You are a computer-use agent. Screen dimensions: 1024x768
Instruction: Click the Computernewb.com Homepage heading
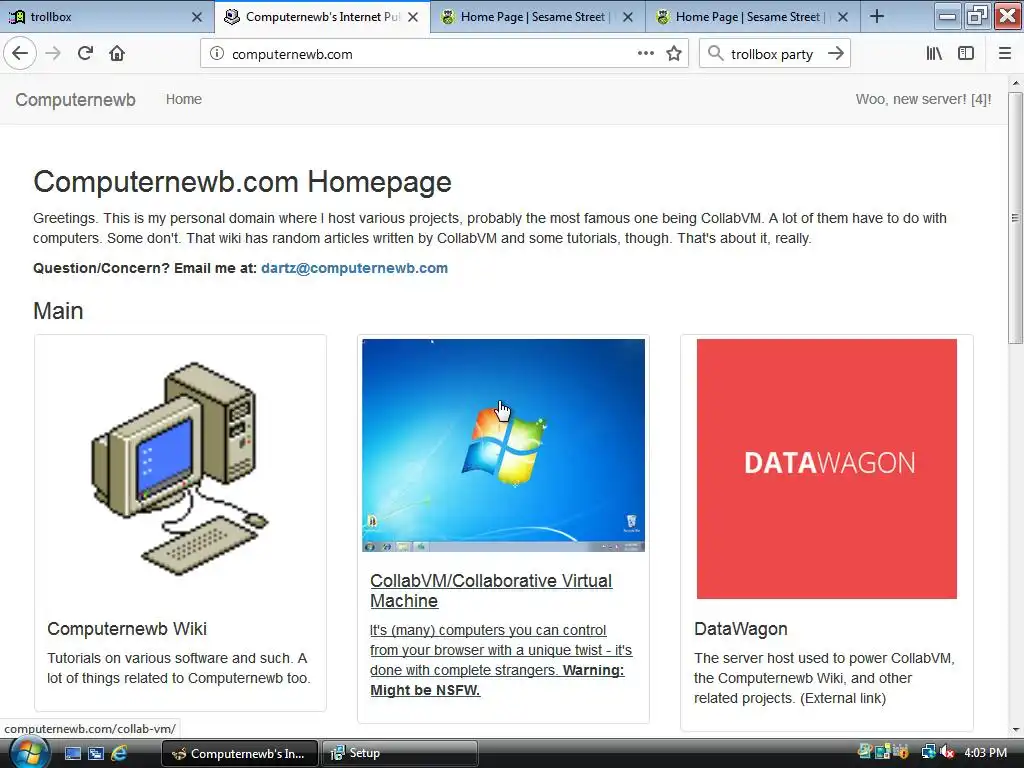242,182
